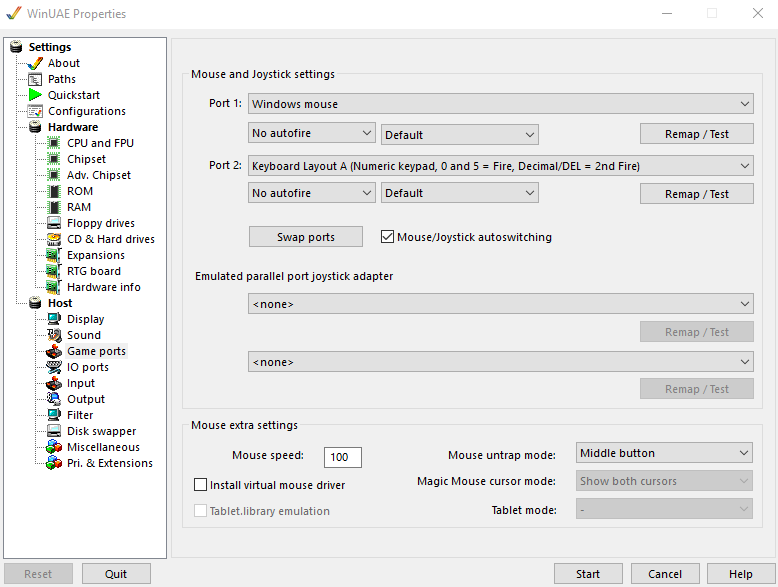Viewport: 778px width, 587px height.
Task: Click Remap / Test for Port 2
Action: [x=697, y=194]
